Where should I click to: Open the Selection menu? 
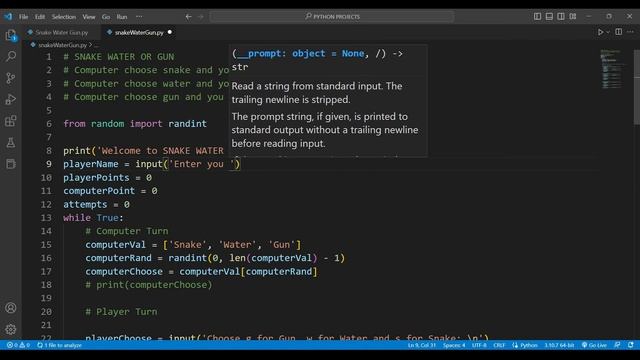tap(64, 17)
